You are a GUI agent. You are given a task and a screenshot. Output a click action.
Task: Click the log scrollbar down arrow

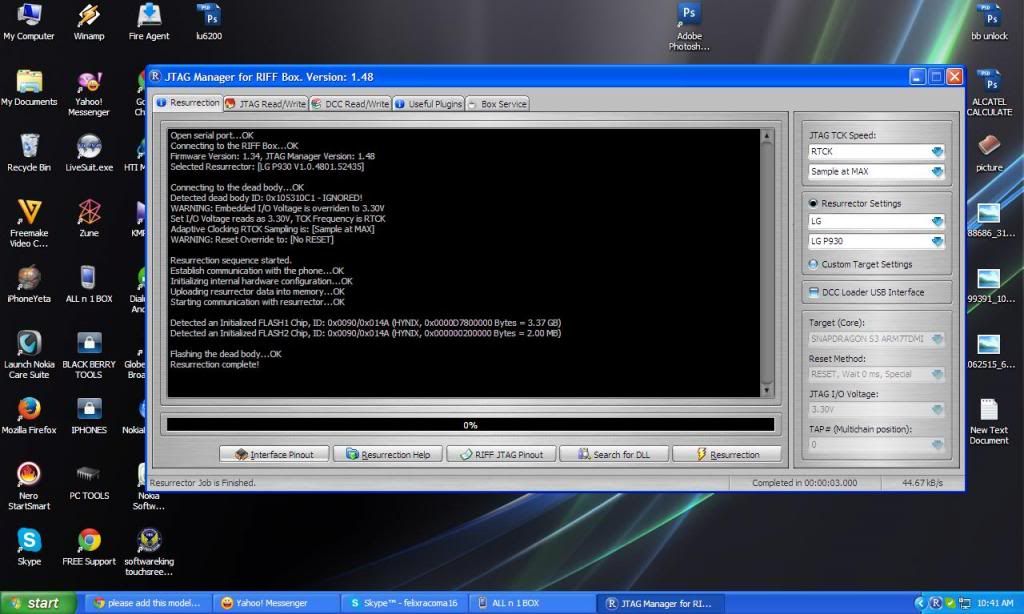click(767, 390)
